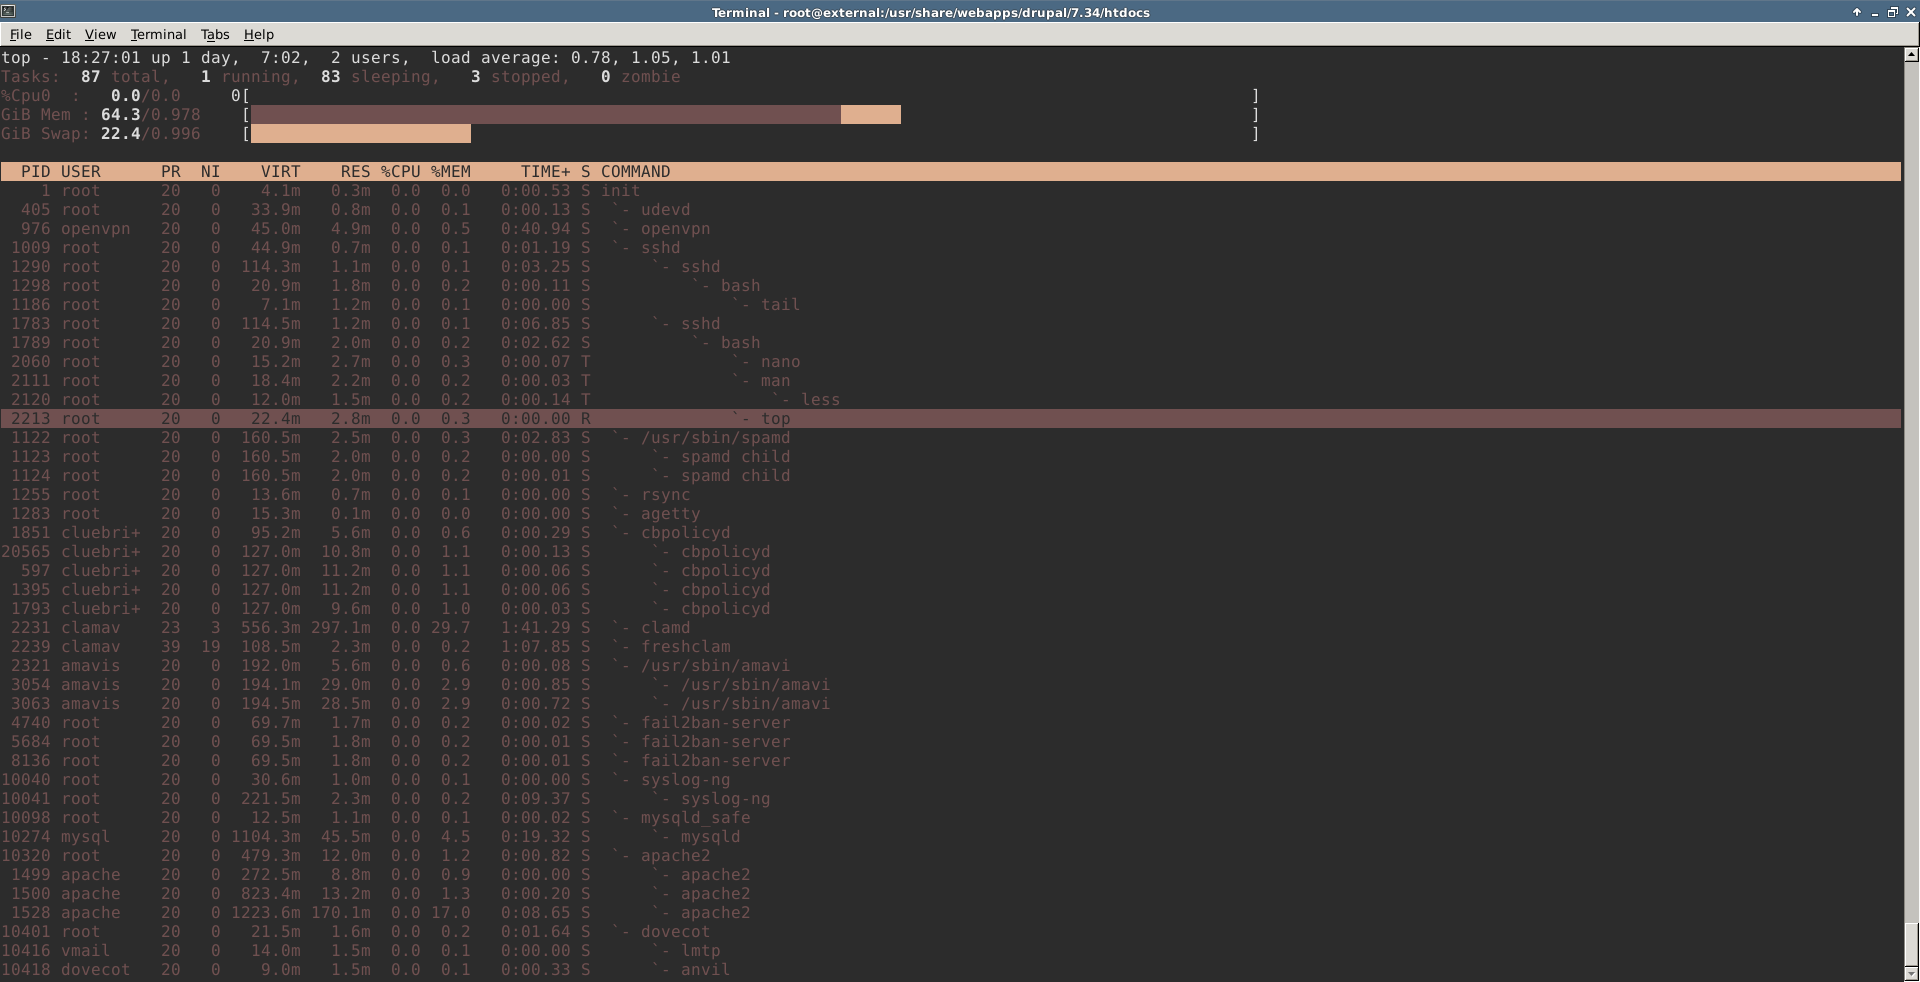Select the agetty process row

950,514
